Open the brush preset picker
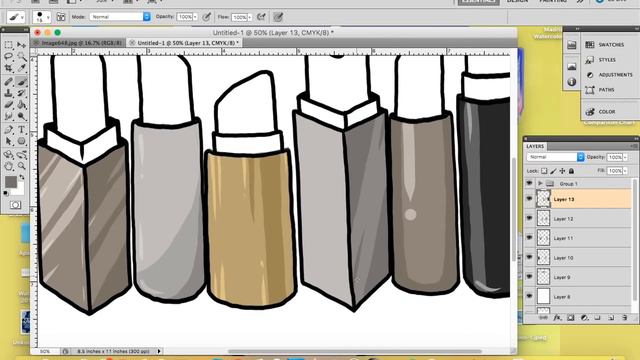 click(42, 17)
